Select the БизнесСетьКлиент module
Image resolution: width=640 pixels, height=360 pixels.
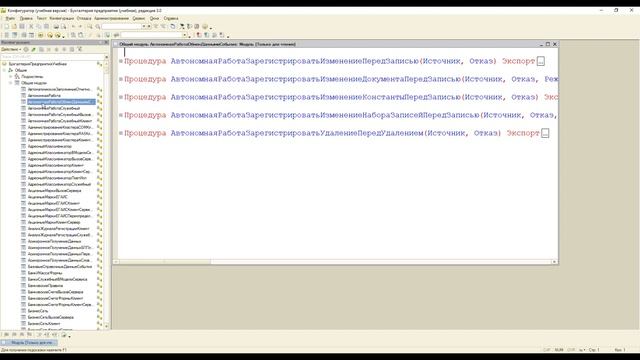(x=44, y=323)
